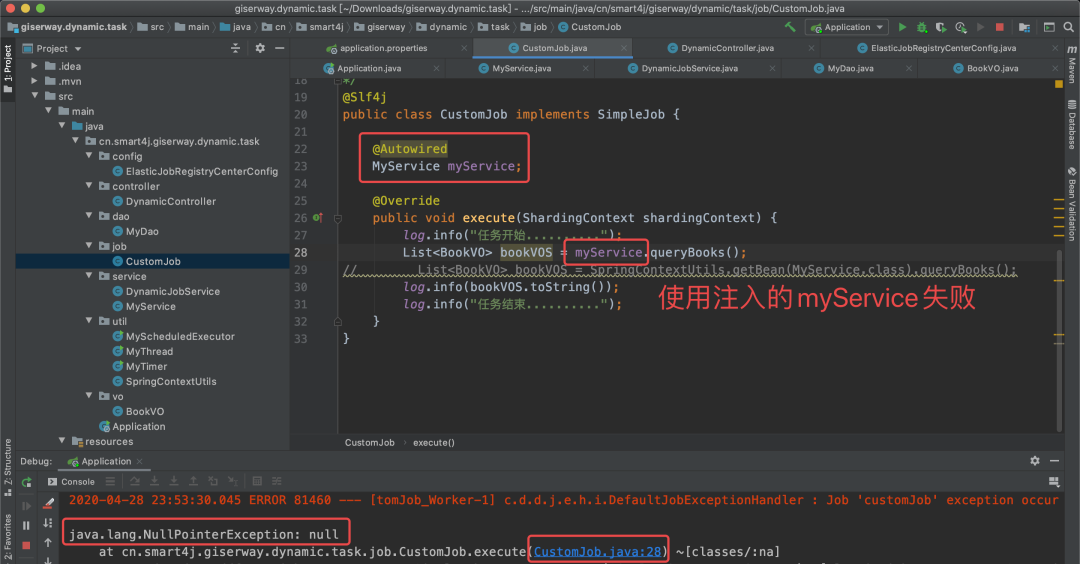The image size is (1080, 564).
Task: Click the Run to Cursor icon
Action: click(233, 481)
